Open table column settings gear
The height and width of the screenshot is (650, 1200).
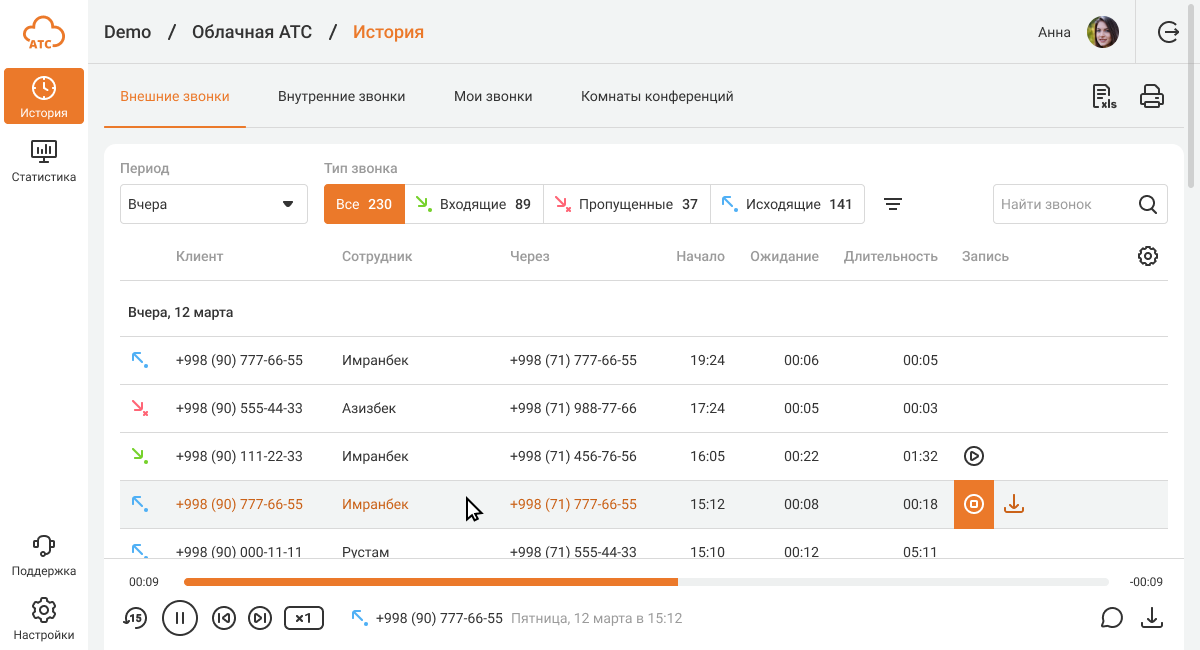[x=1148, y=256]
